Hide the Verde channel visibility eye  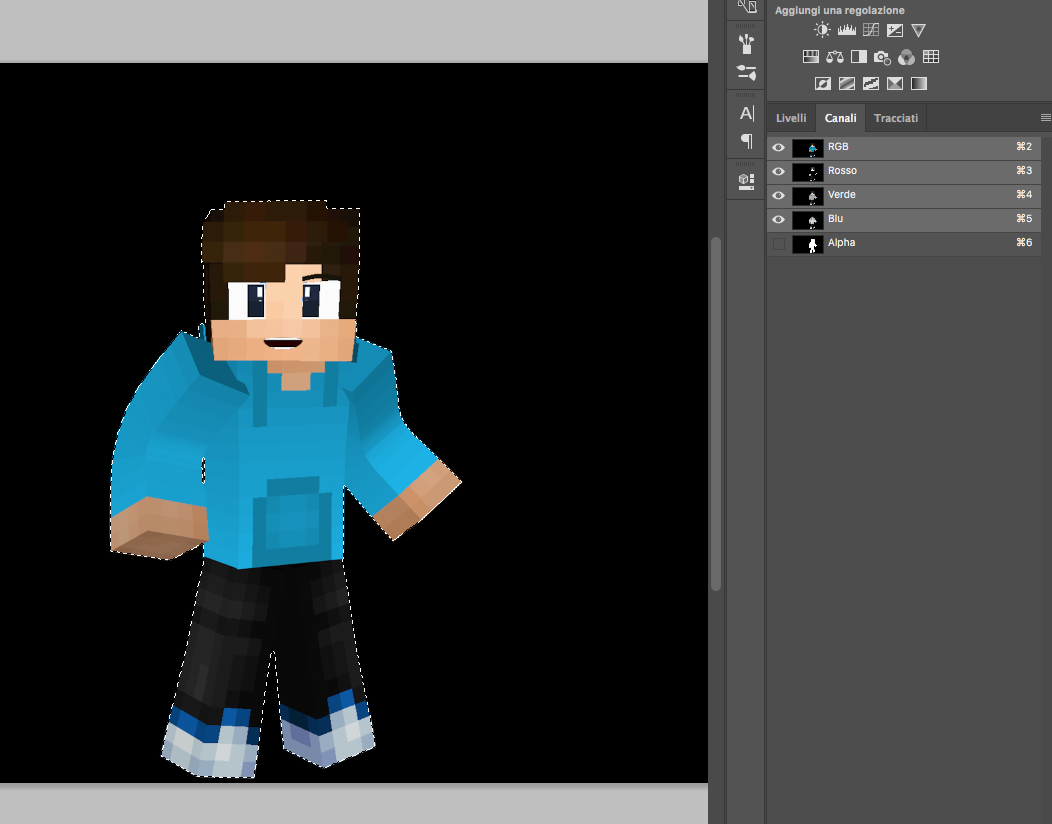(778, 196)
